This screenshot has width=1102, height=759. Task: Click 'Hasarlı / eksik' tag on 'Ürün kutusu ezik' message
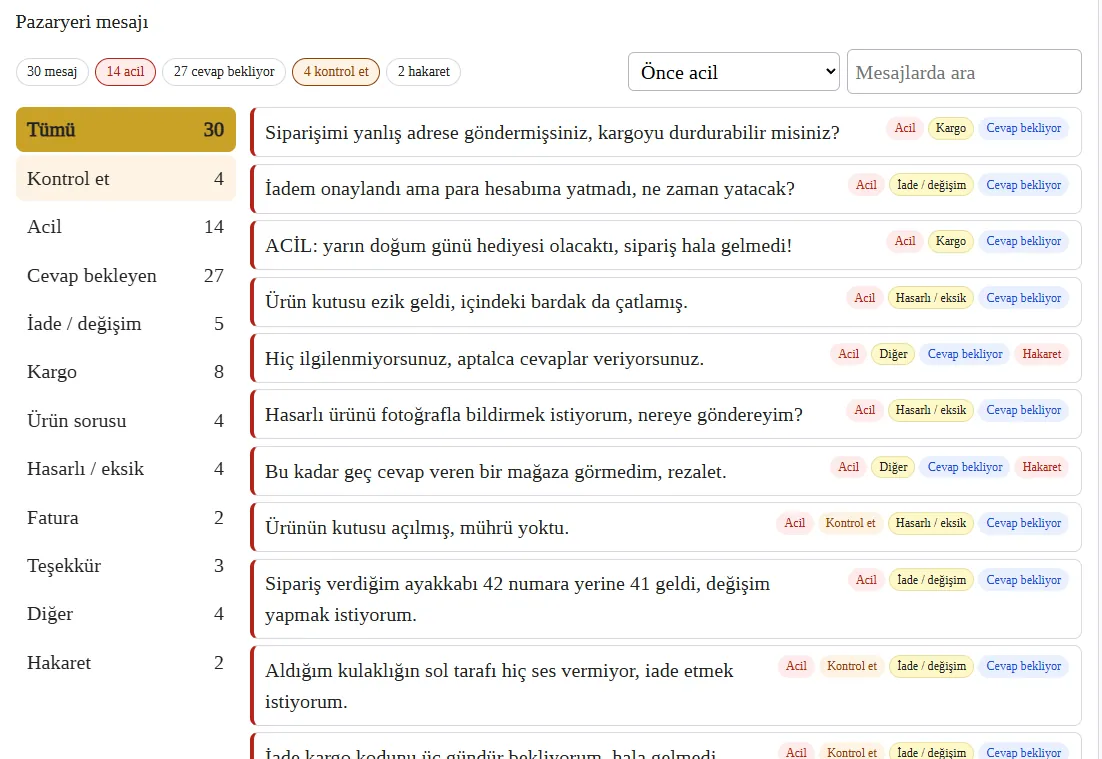click(931, 298)
